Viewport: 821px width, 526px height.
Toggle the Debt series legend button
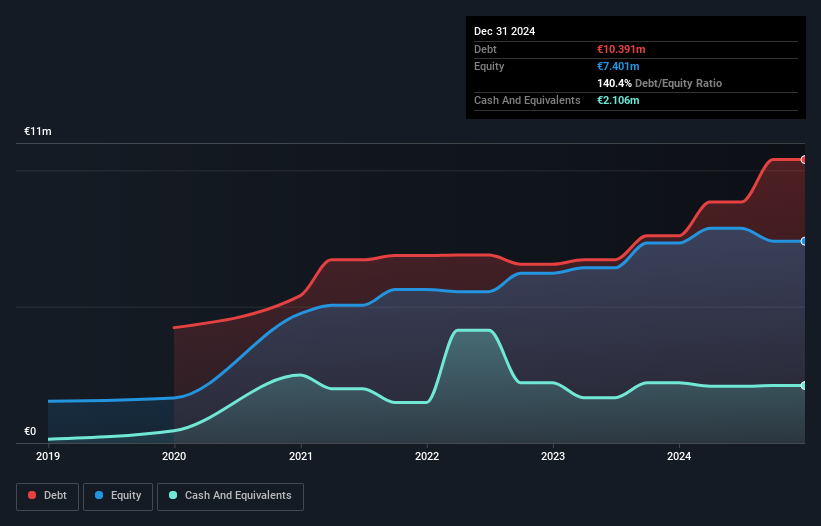tap(48, 496)
